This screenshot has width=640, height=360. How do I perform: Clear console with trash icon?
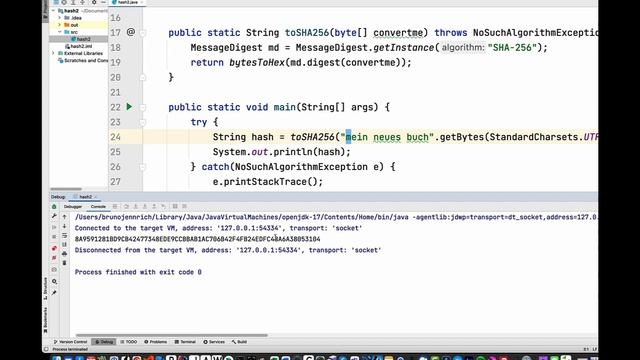[64, 263]
